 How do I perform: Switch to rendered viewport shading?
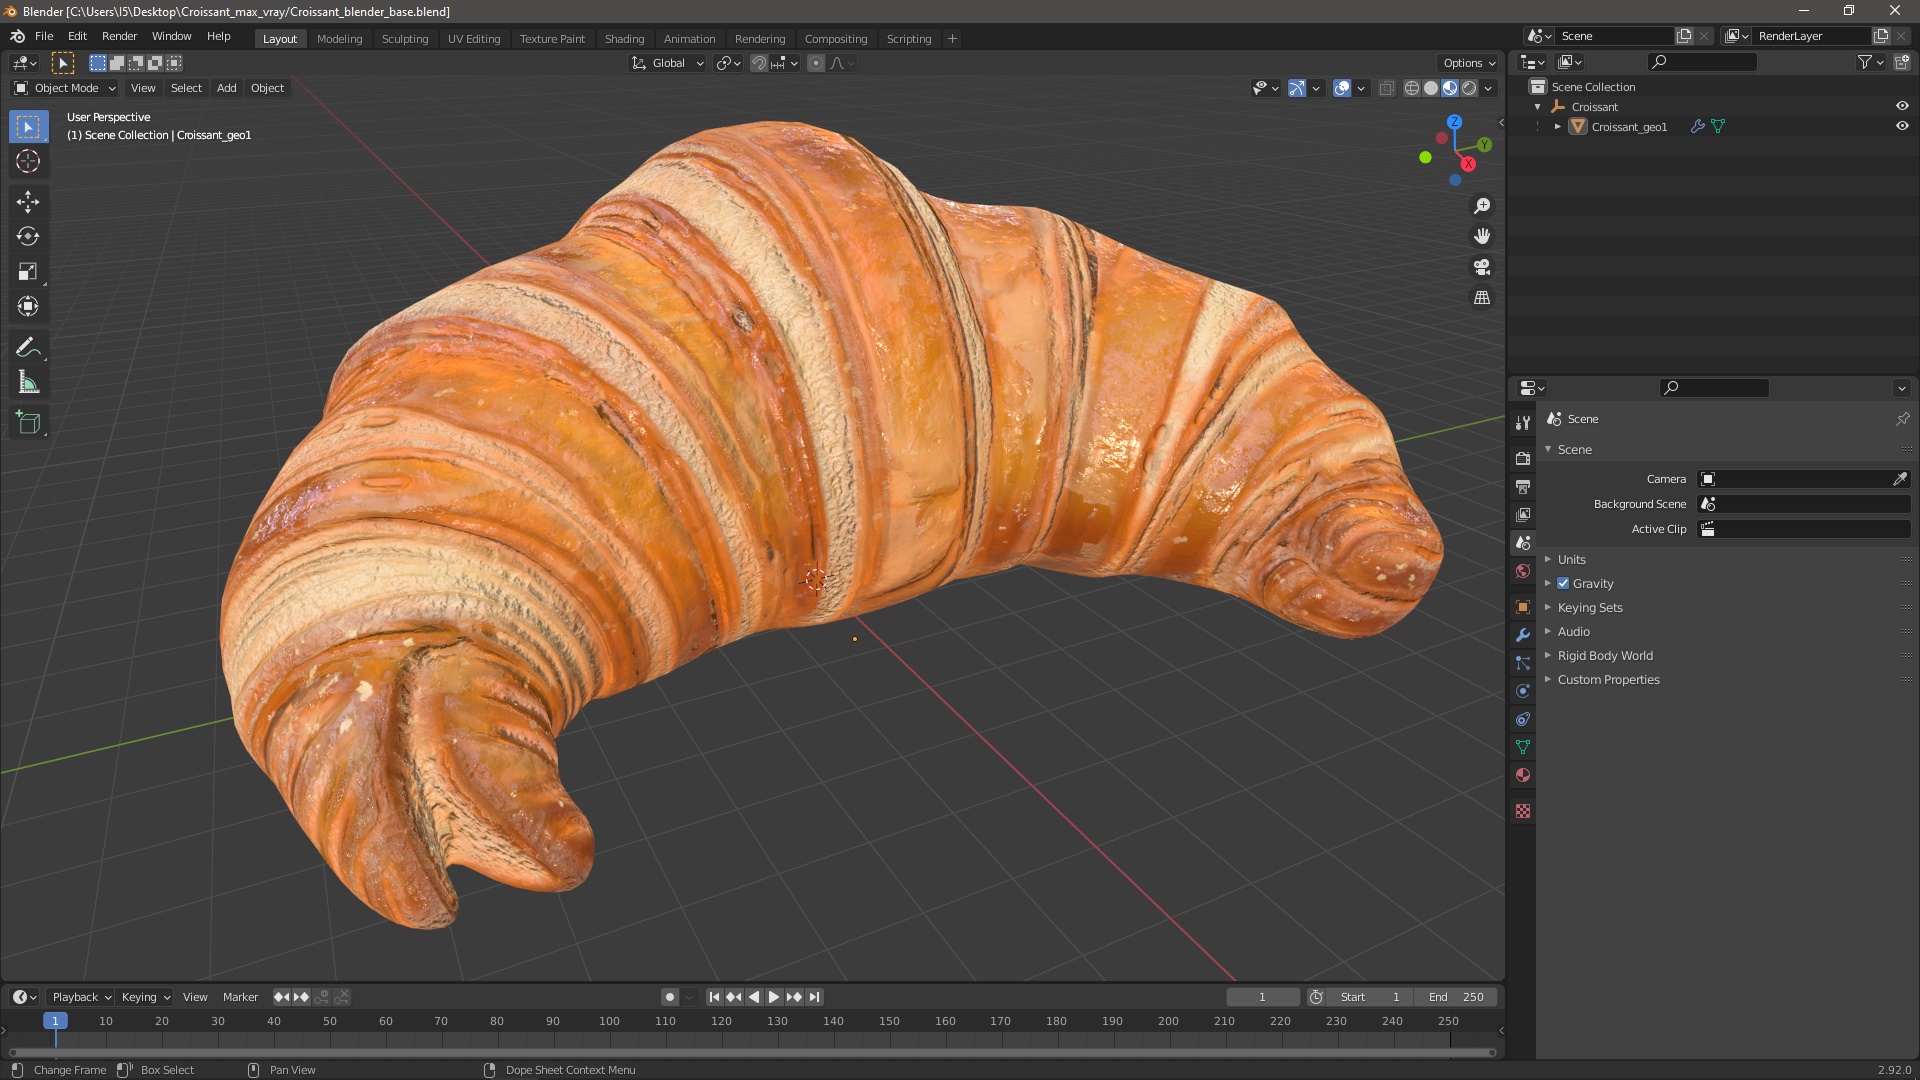tap(1469, 88)
